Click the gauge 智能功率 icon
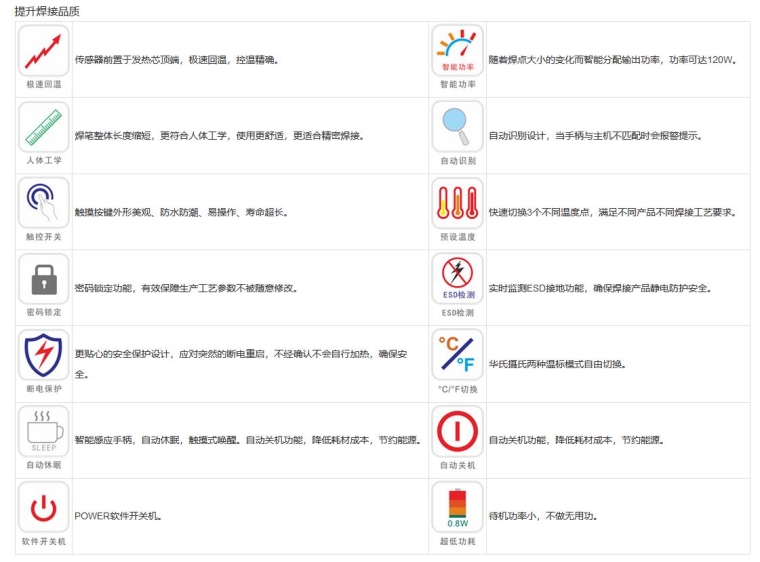The image size is (760, 562). coord(458,51)
